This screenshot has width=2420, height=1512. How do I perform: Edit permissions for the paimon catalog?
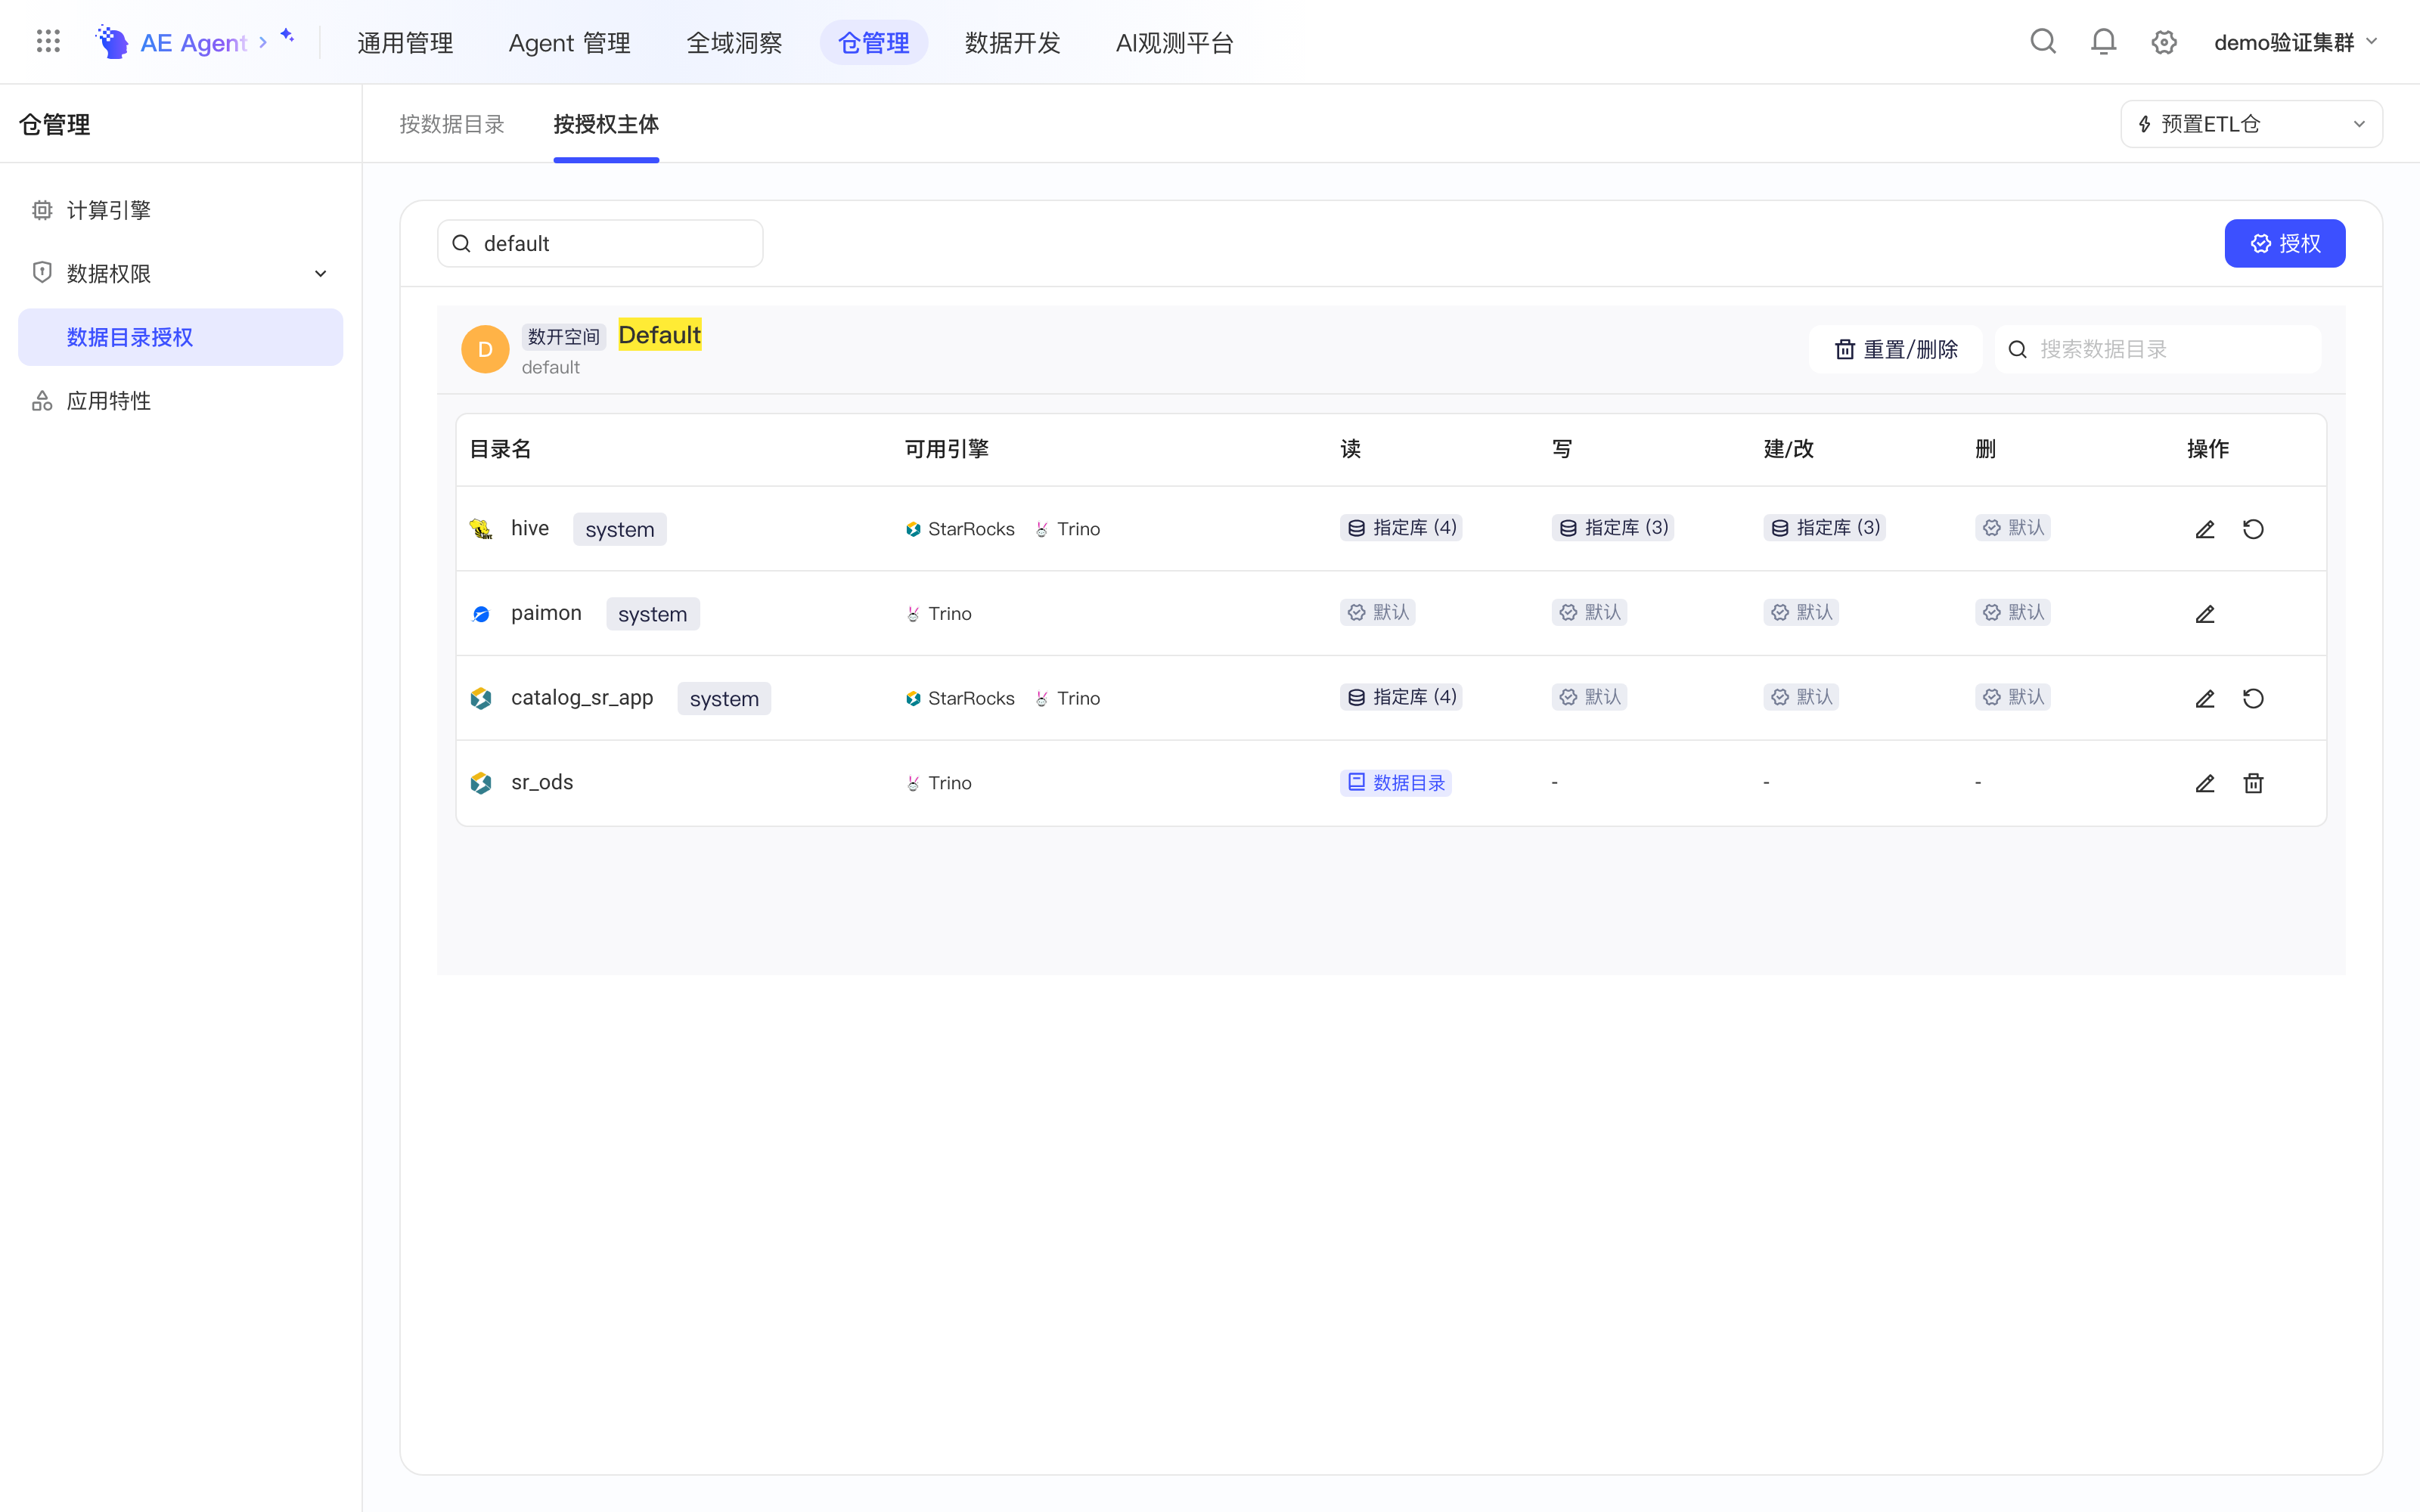tap(2205, 614)
